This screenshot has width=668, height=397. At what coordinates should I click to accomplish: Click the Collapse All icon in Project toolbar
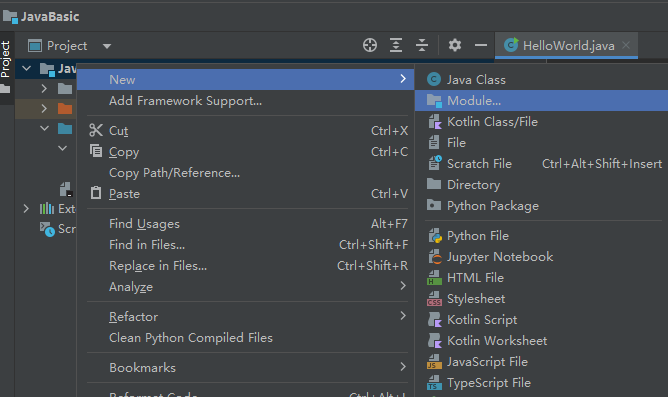click(x=422, y=45)
